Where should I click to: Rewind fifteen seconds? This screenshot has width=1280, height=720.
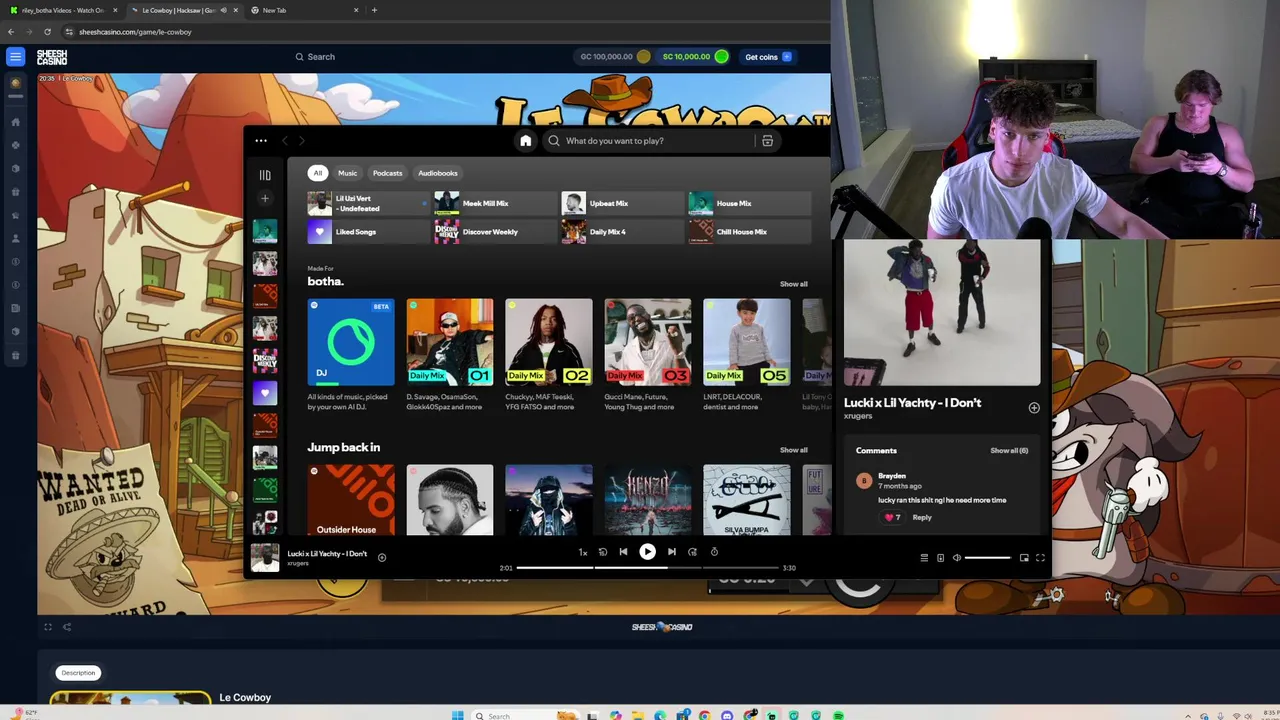(602, 552)
